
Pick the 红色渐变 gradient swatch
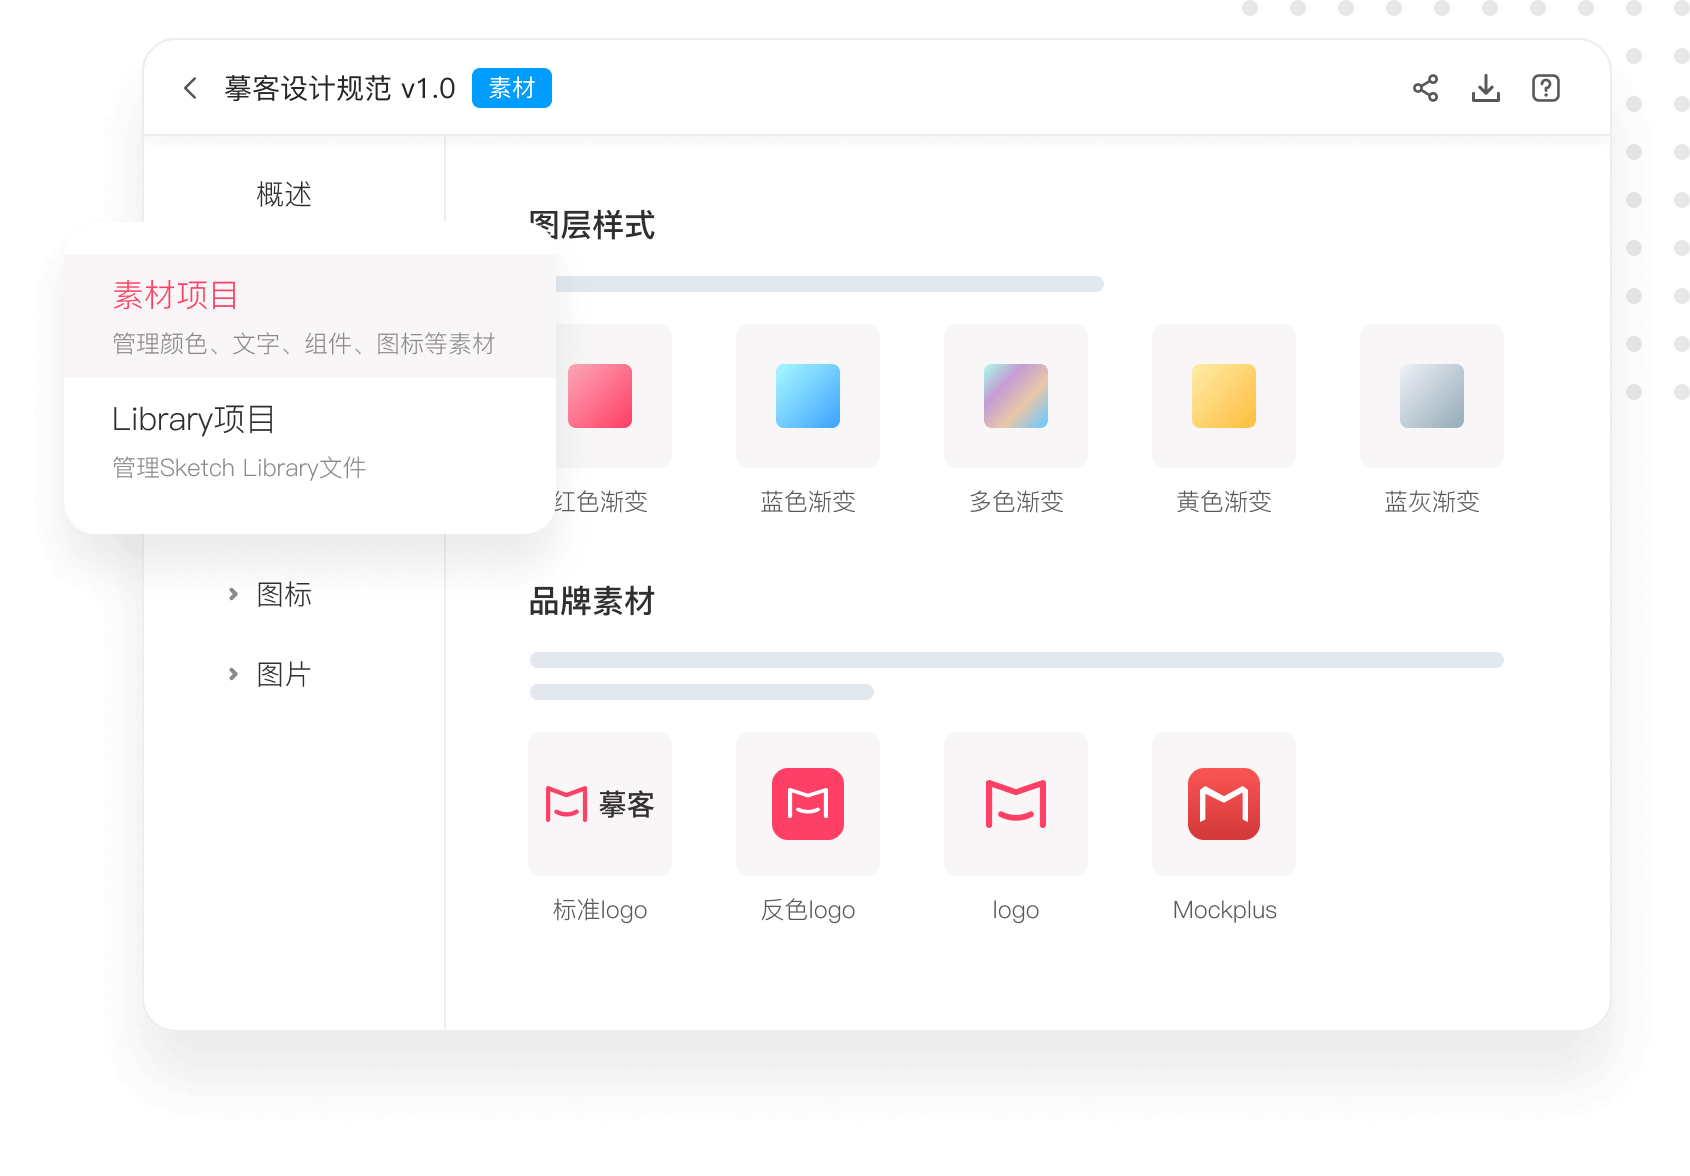602,396
